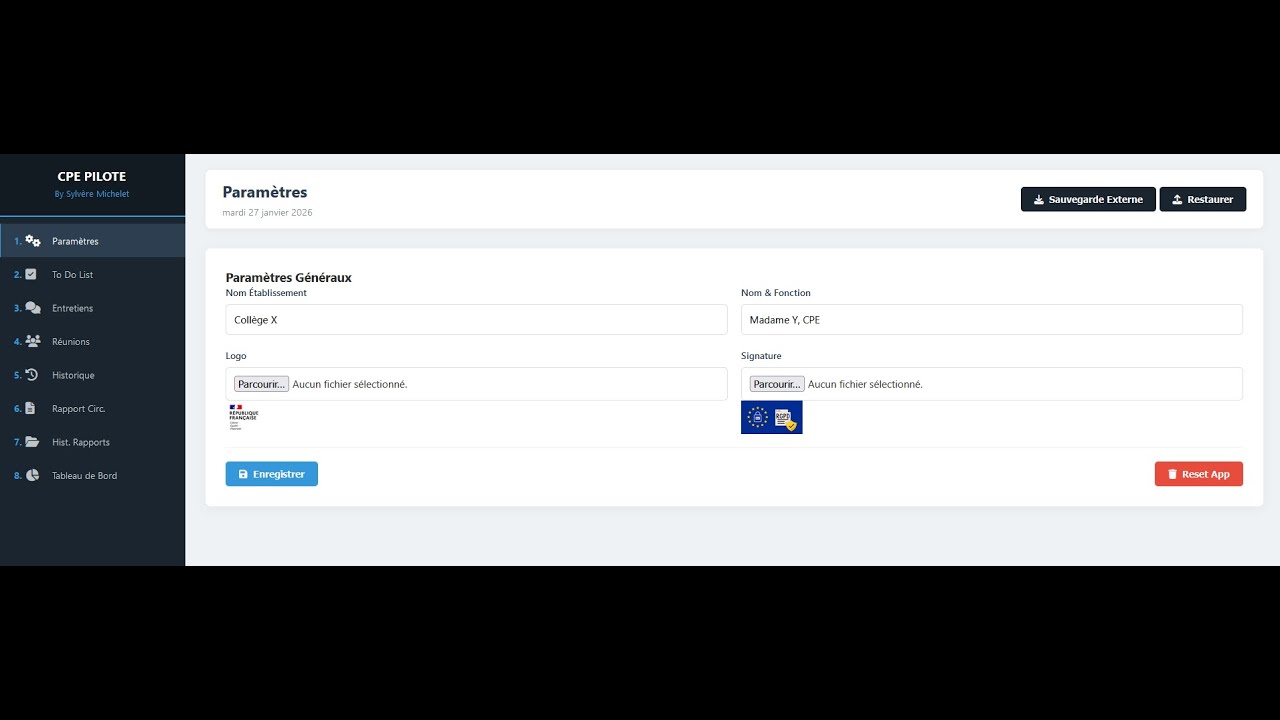Click the blue RGPD signature thumbnail
The image size is (1280, 720).
pyautogui.click(x=772, y=417)
